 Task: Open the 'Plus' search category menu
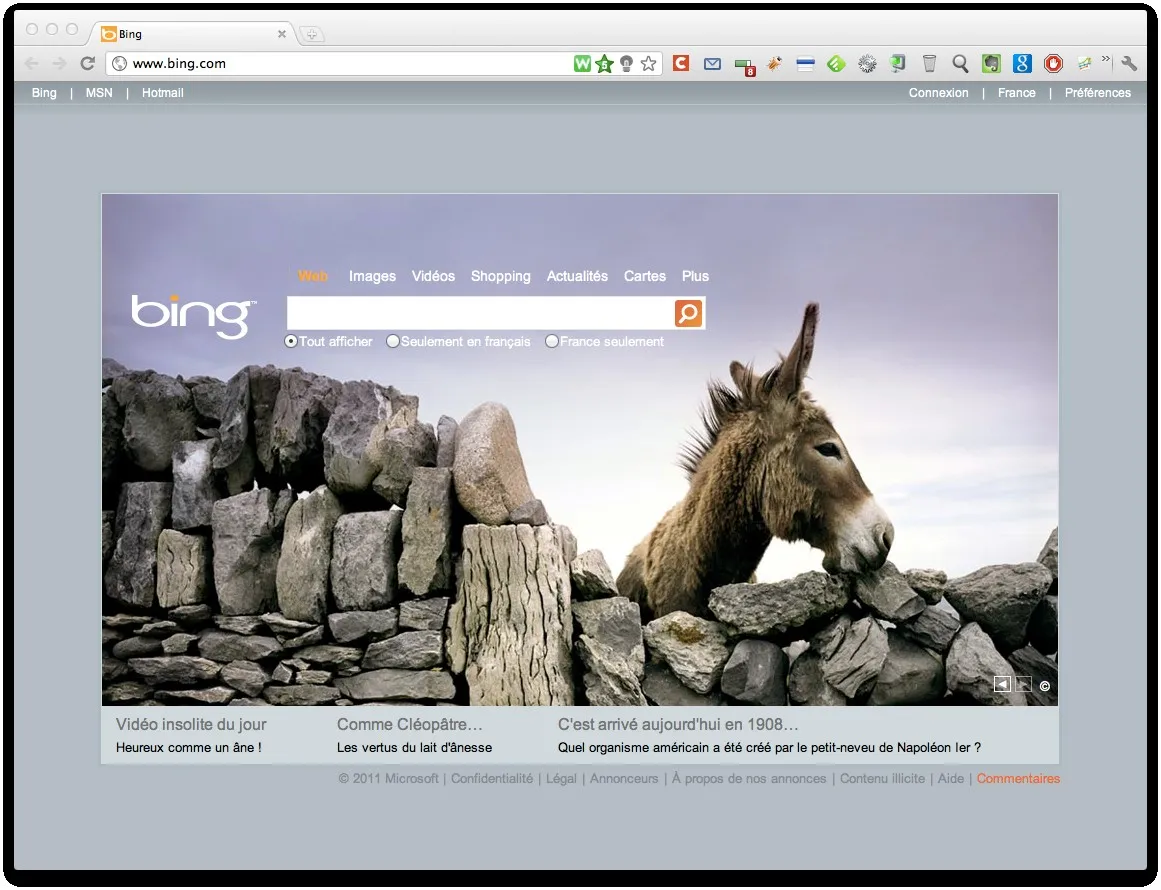695,276
